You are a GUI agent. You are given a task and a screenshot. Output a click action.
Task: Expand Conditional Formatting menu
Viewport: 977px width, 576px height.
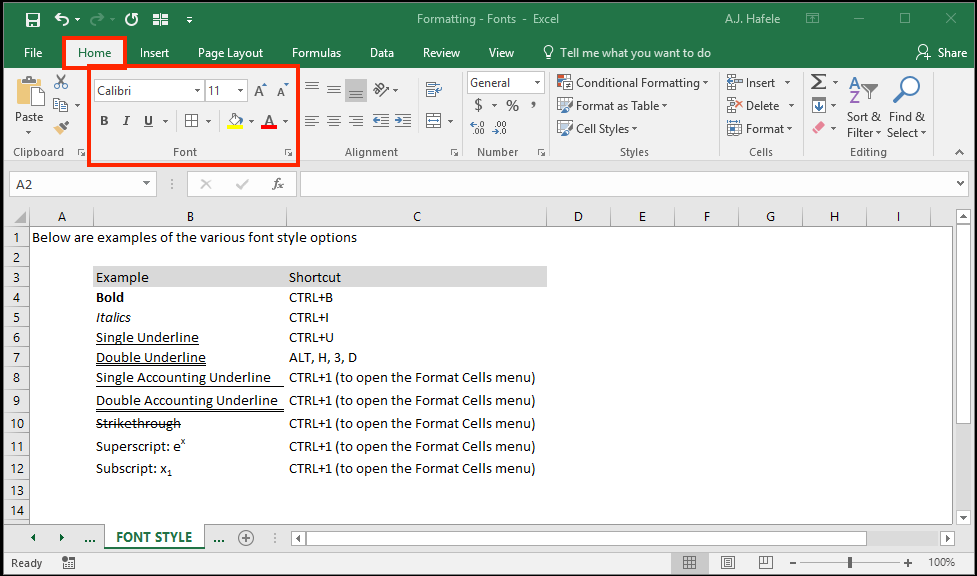coord(633,82)
